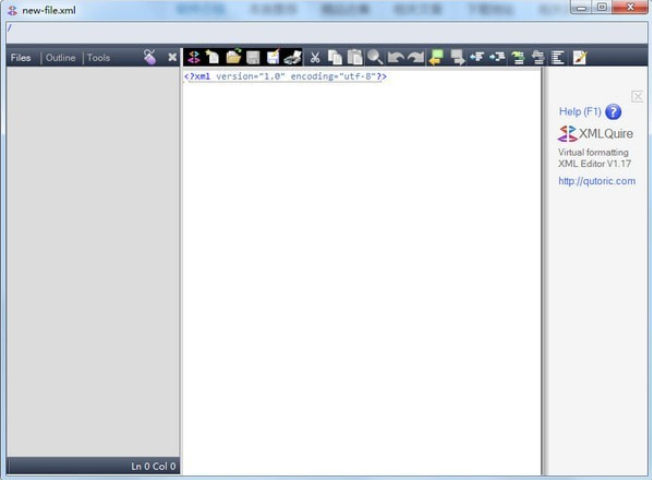Click the Save As disk-with-pencil icon

pyautogui.click(x=273, y=57)
